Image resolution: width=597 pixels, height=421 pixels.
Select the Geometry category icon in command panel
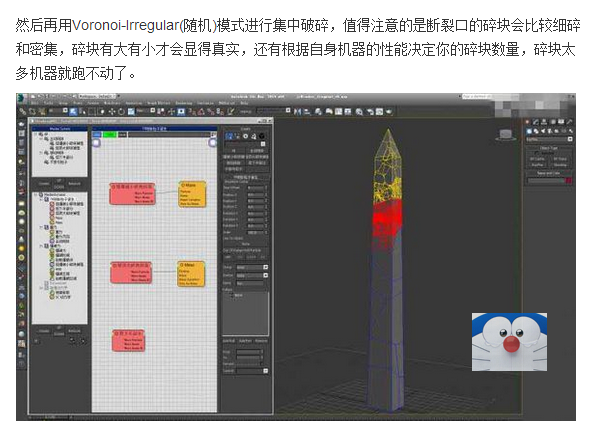[528, 131]
